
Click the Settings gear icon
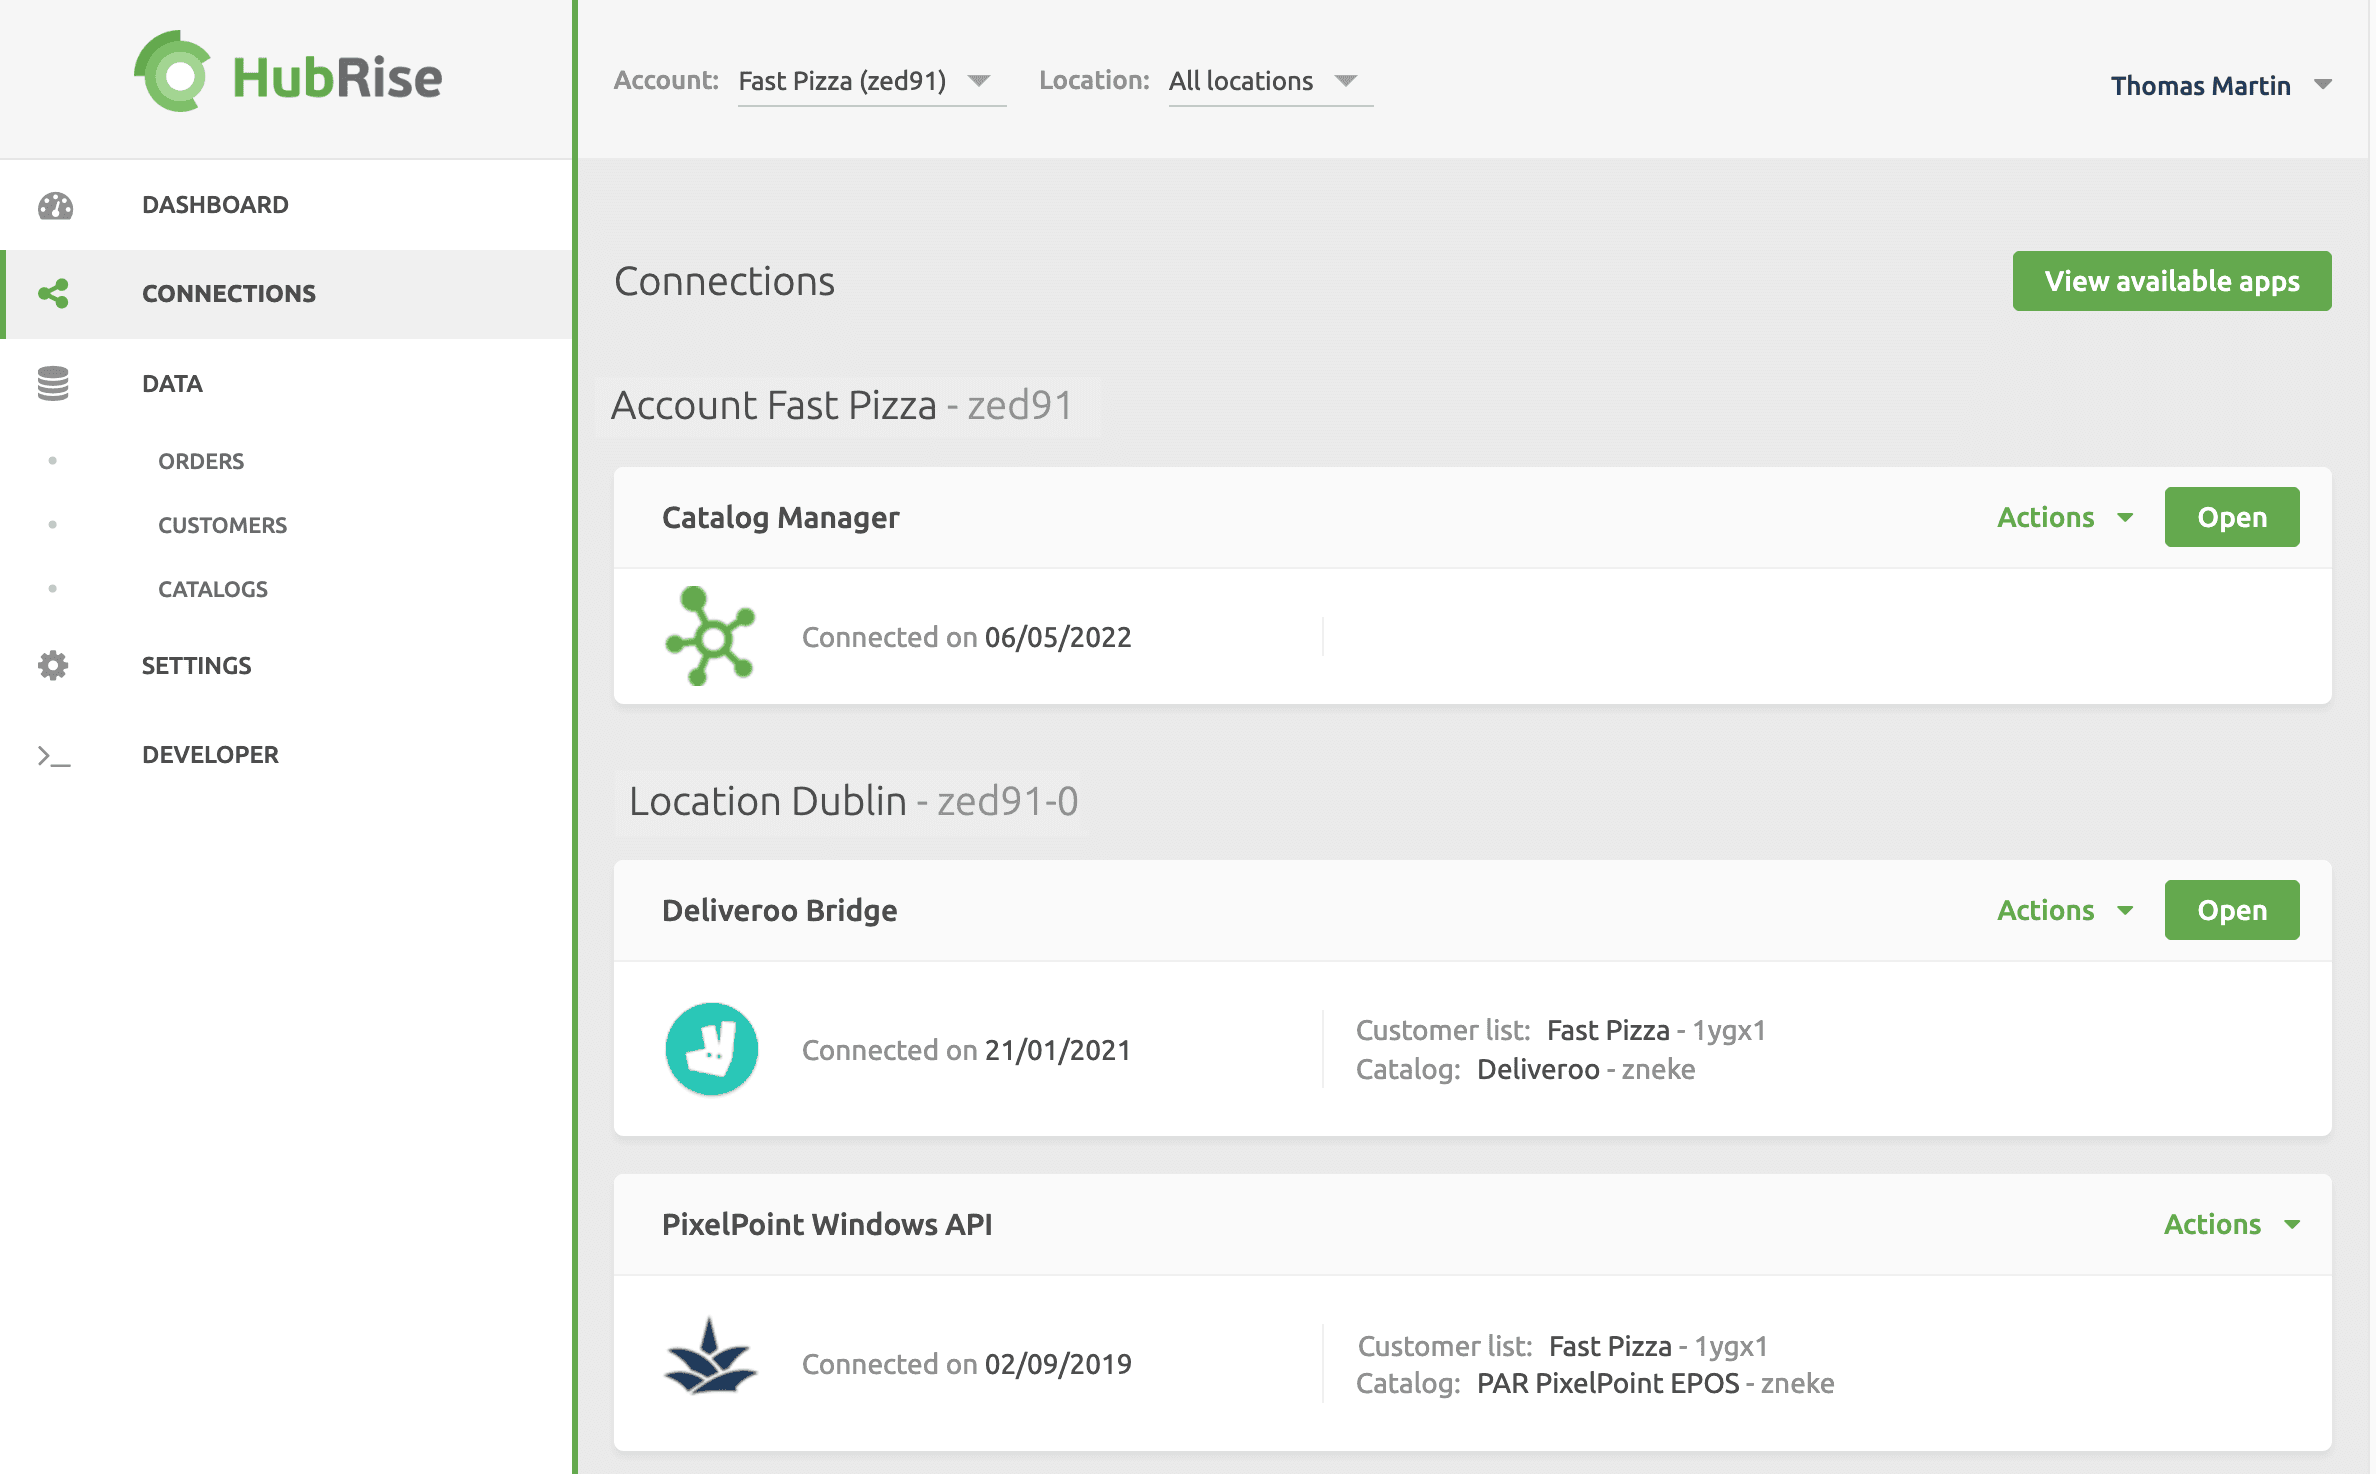tap(52, 665)
